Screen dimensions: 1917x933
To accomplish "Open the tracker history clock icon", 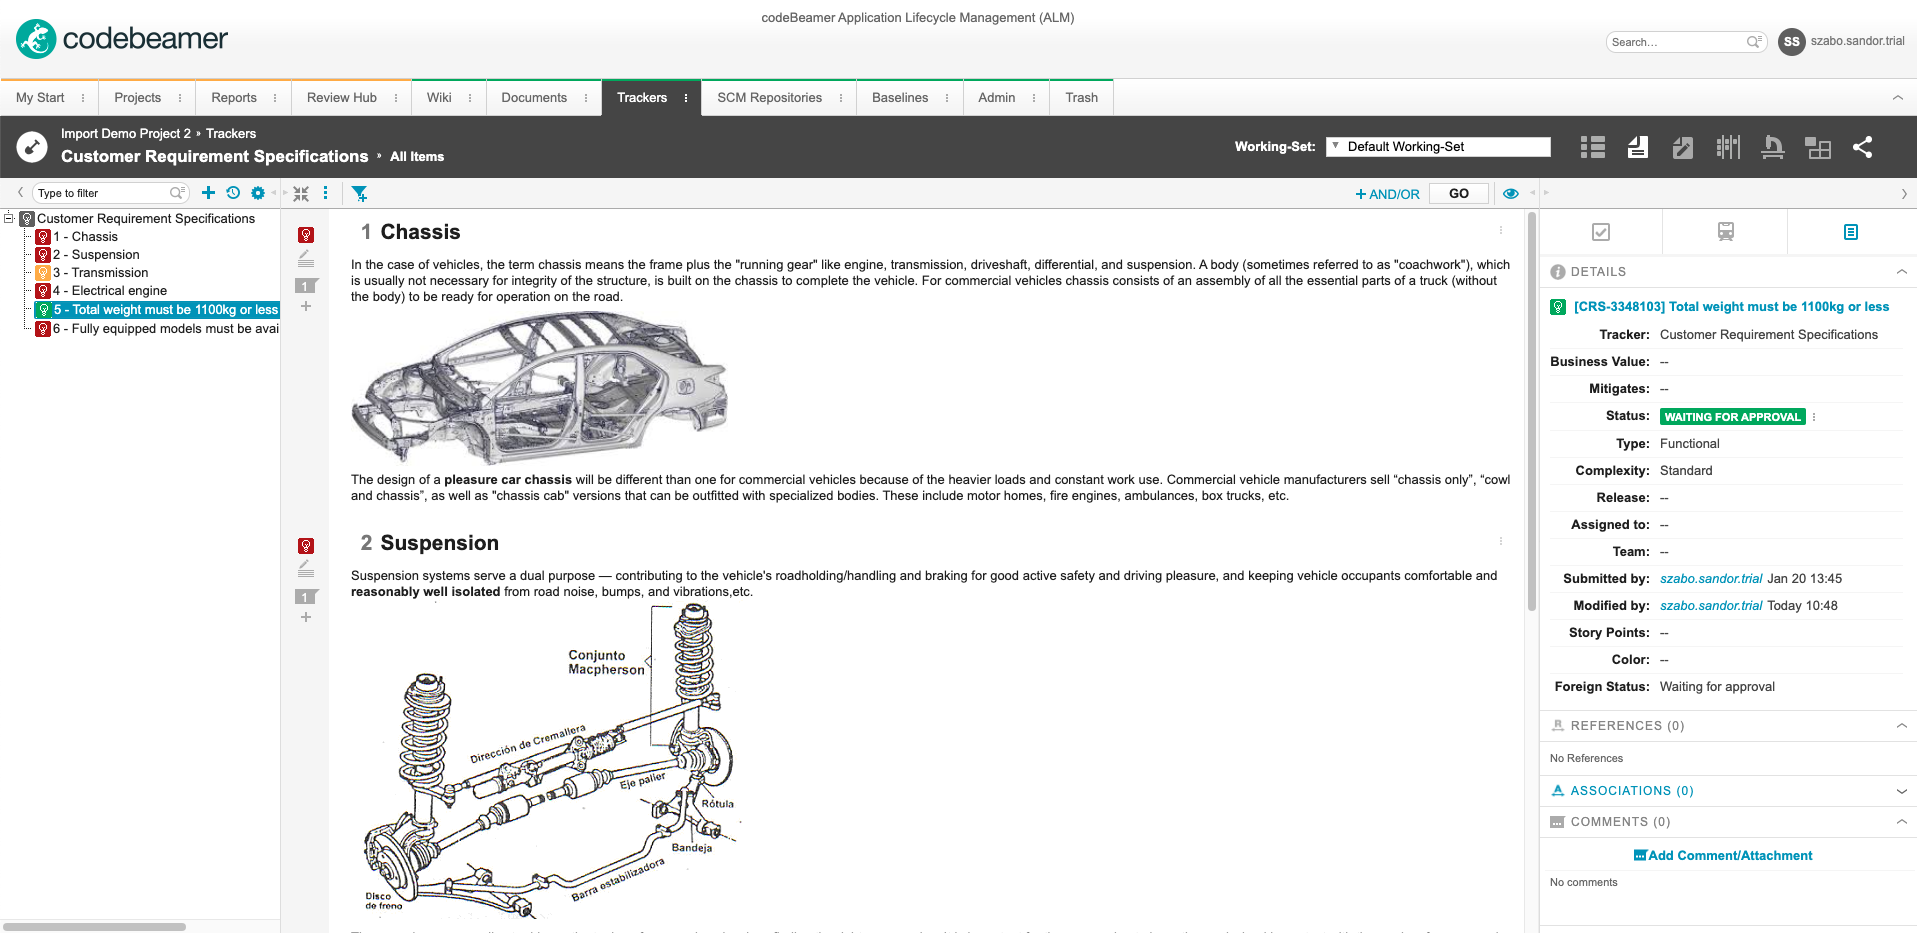I will [x=233, y=193].
